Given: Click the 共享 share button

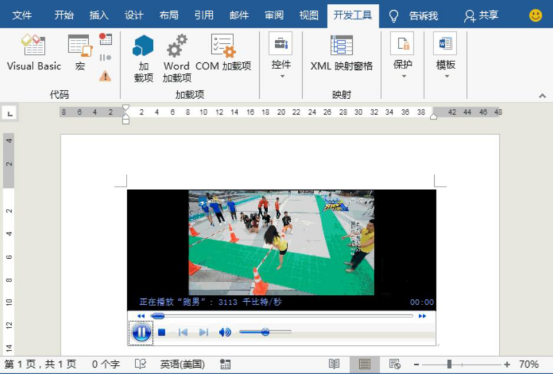Looking at the screenshot, I should [x=481, y=16].
